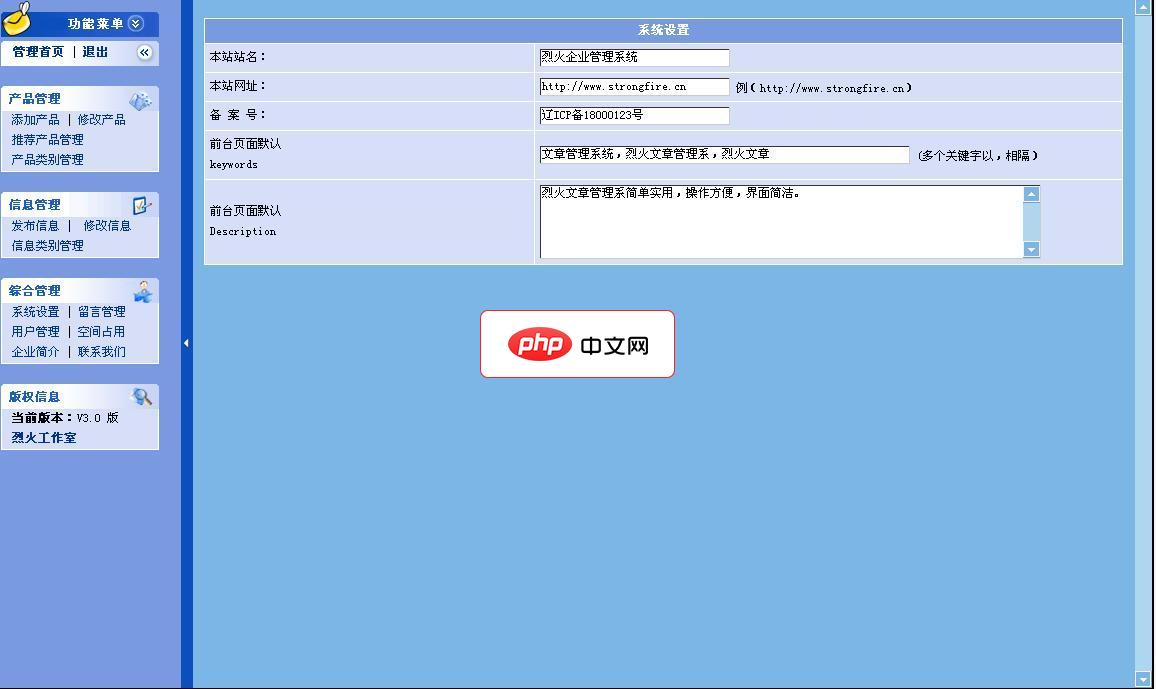Focus the 本站网址 input field

634,87
